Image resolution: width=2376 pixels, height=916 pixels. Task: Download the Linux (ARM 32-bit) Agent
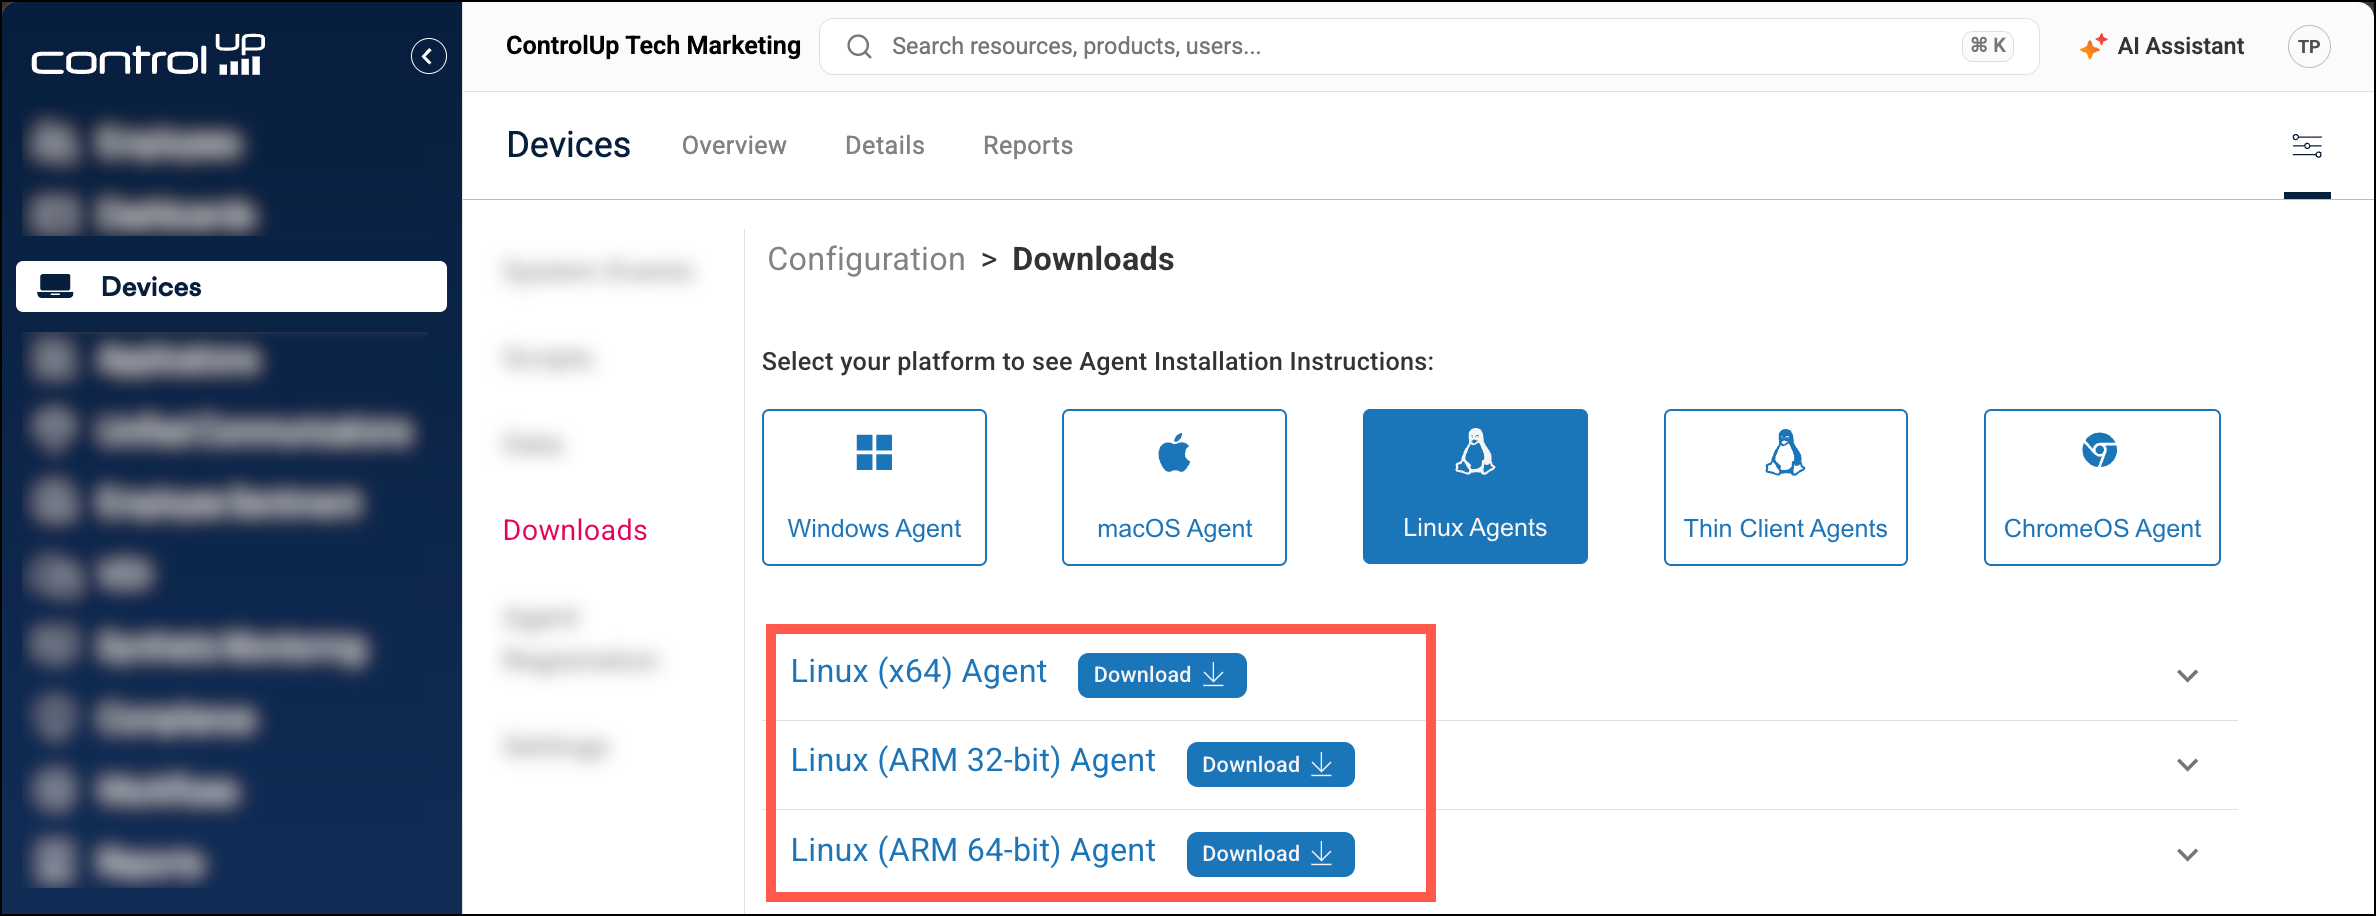click(x=1270, y=765)
